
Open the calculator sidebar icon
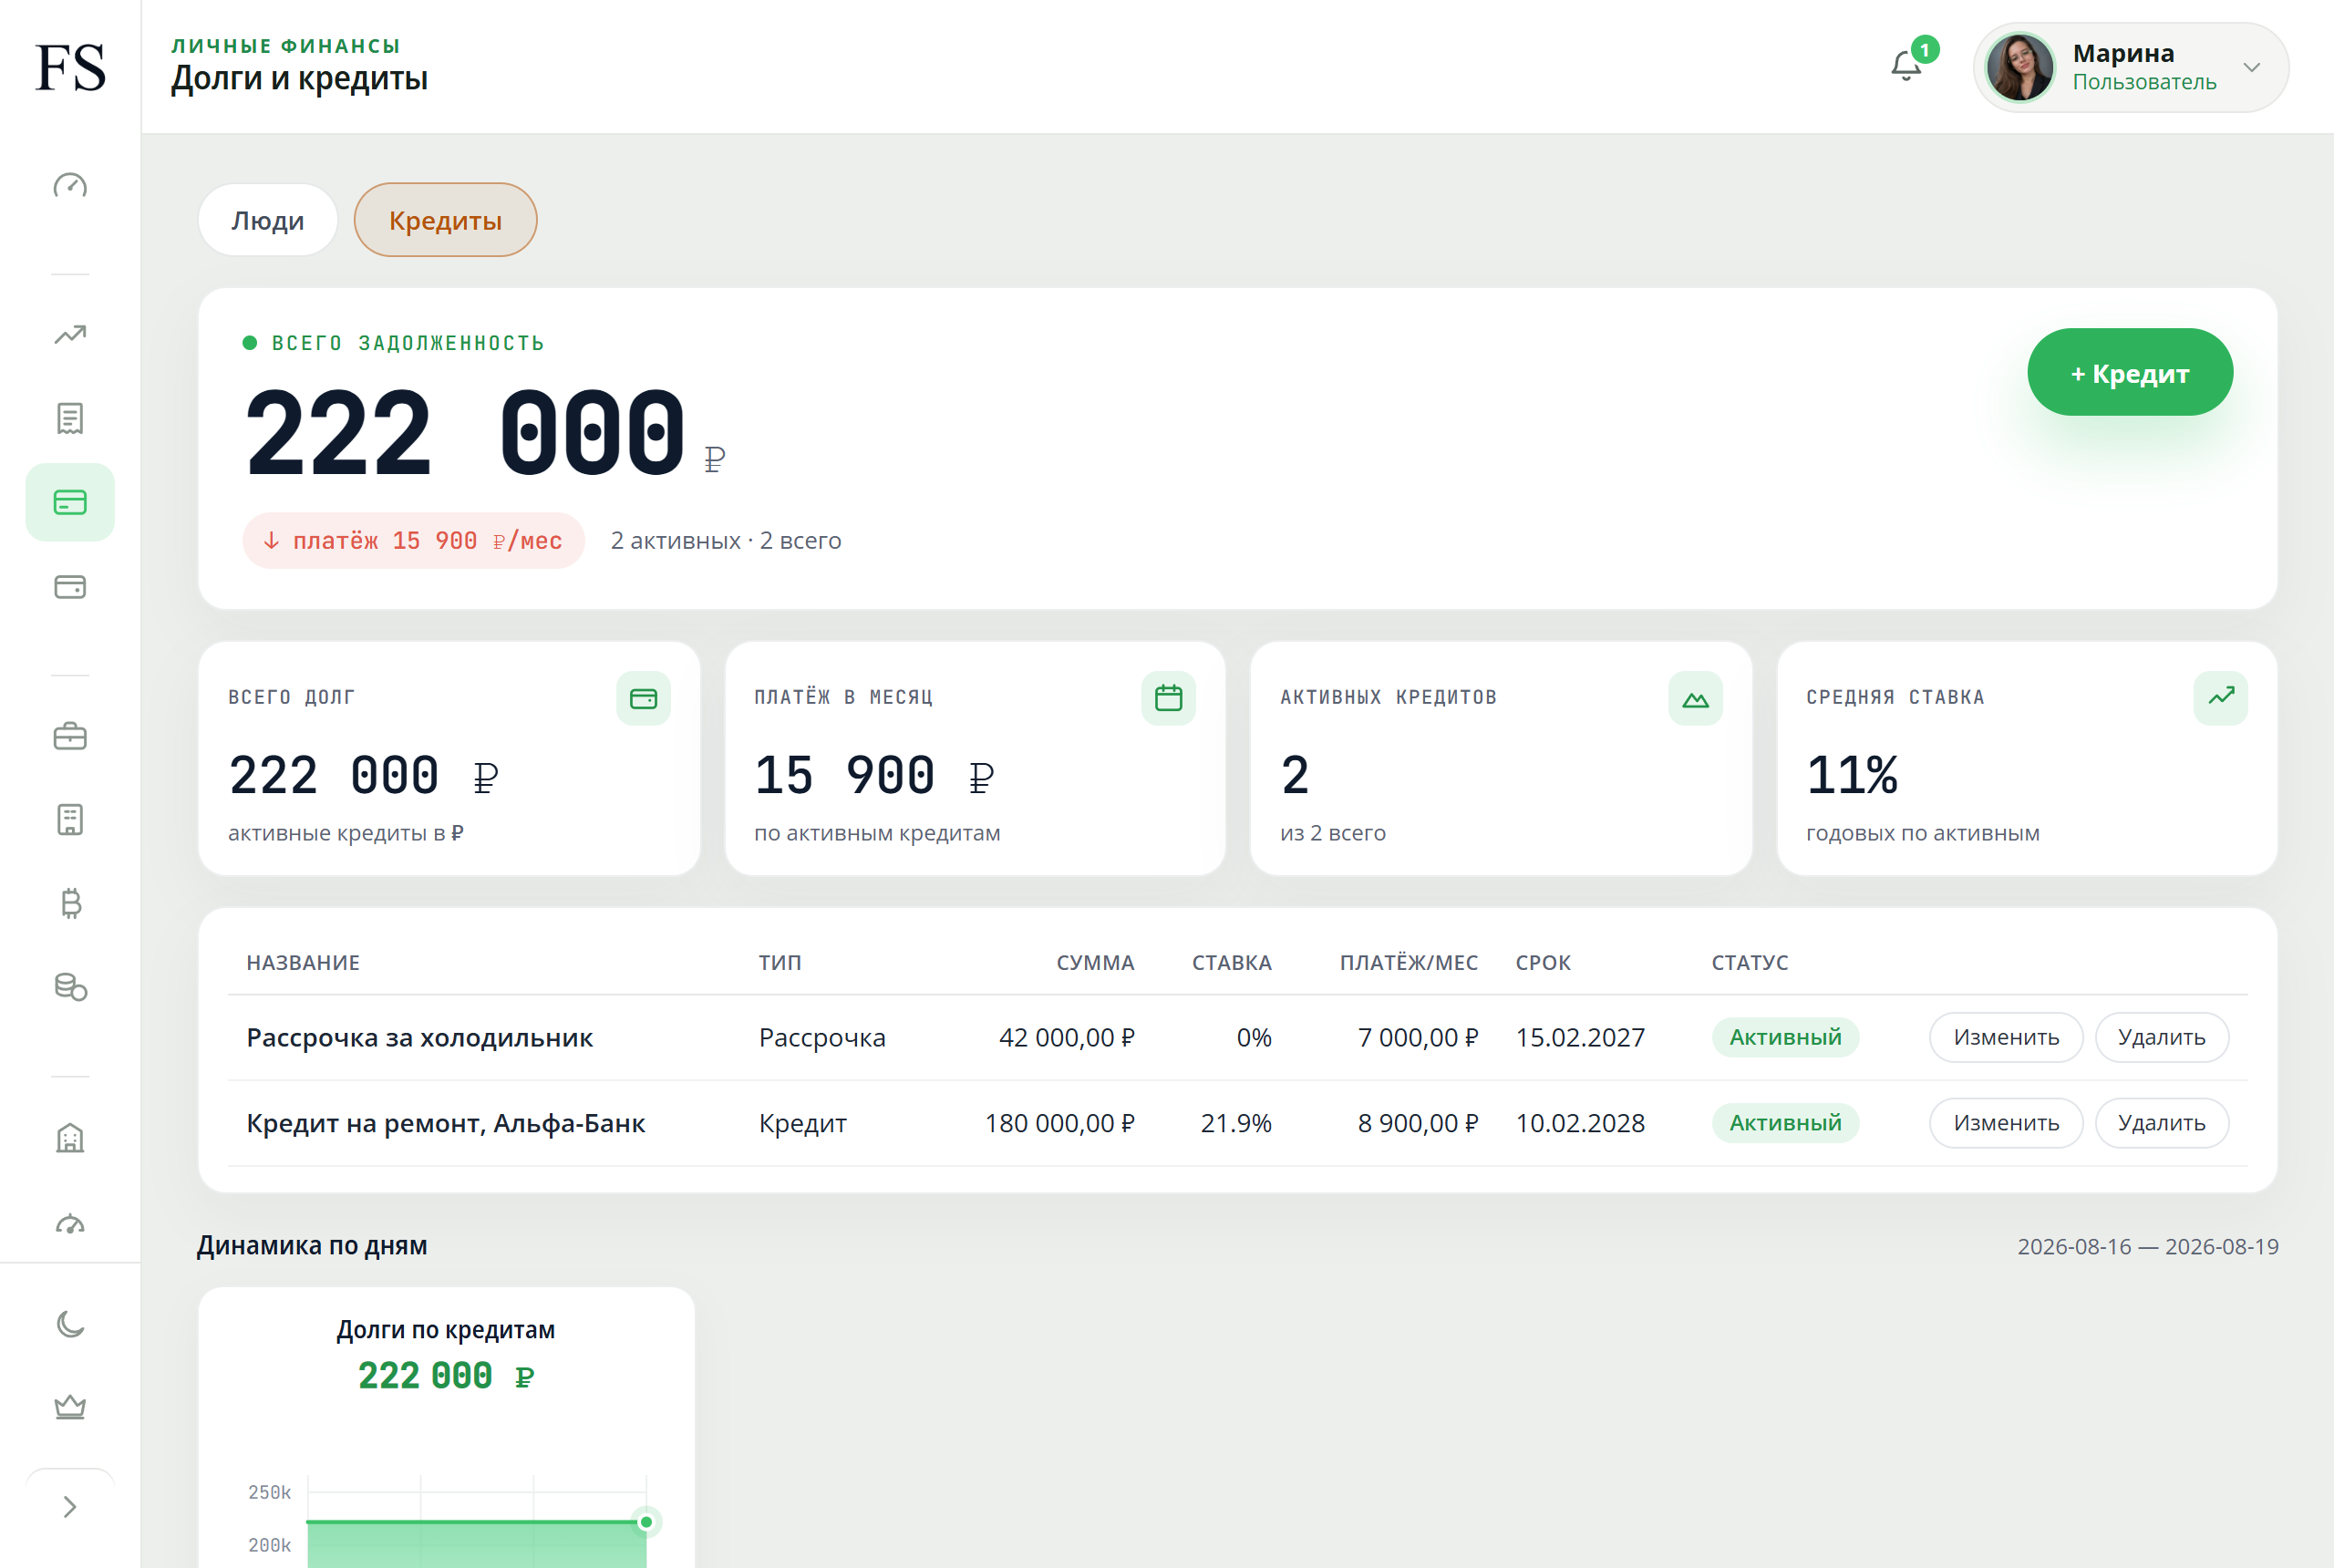70,820
